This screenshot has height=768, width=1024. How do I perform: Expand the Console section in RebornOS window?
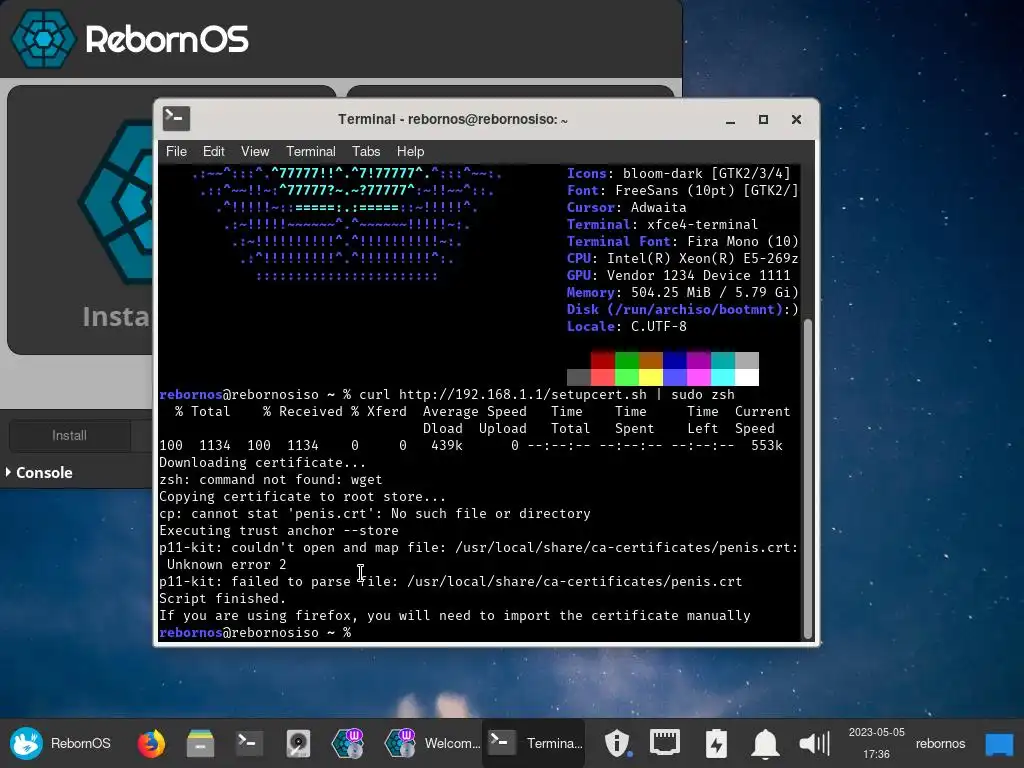coord(39,472)
